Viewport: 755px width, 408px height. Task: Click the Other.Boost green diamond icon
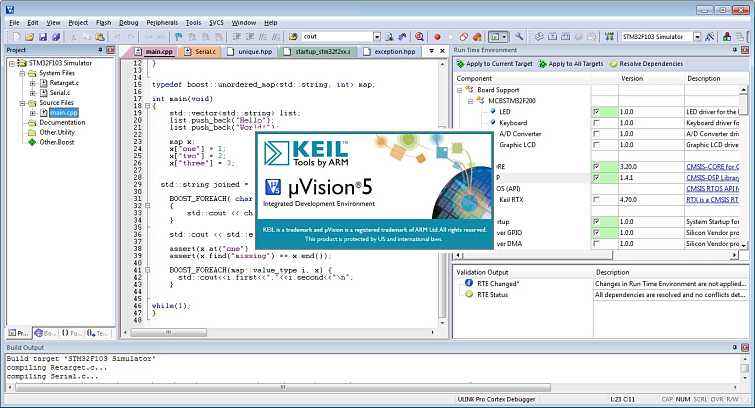(31, 142)
